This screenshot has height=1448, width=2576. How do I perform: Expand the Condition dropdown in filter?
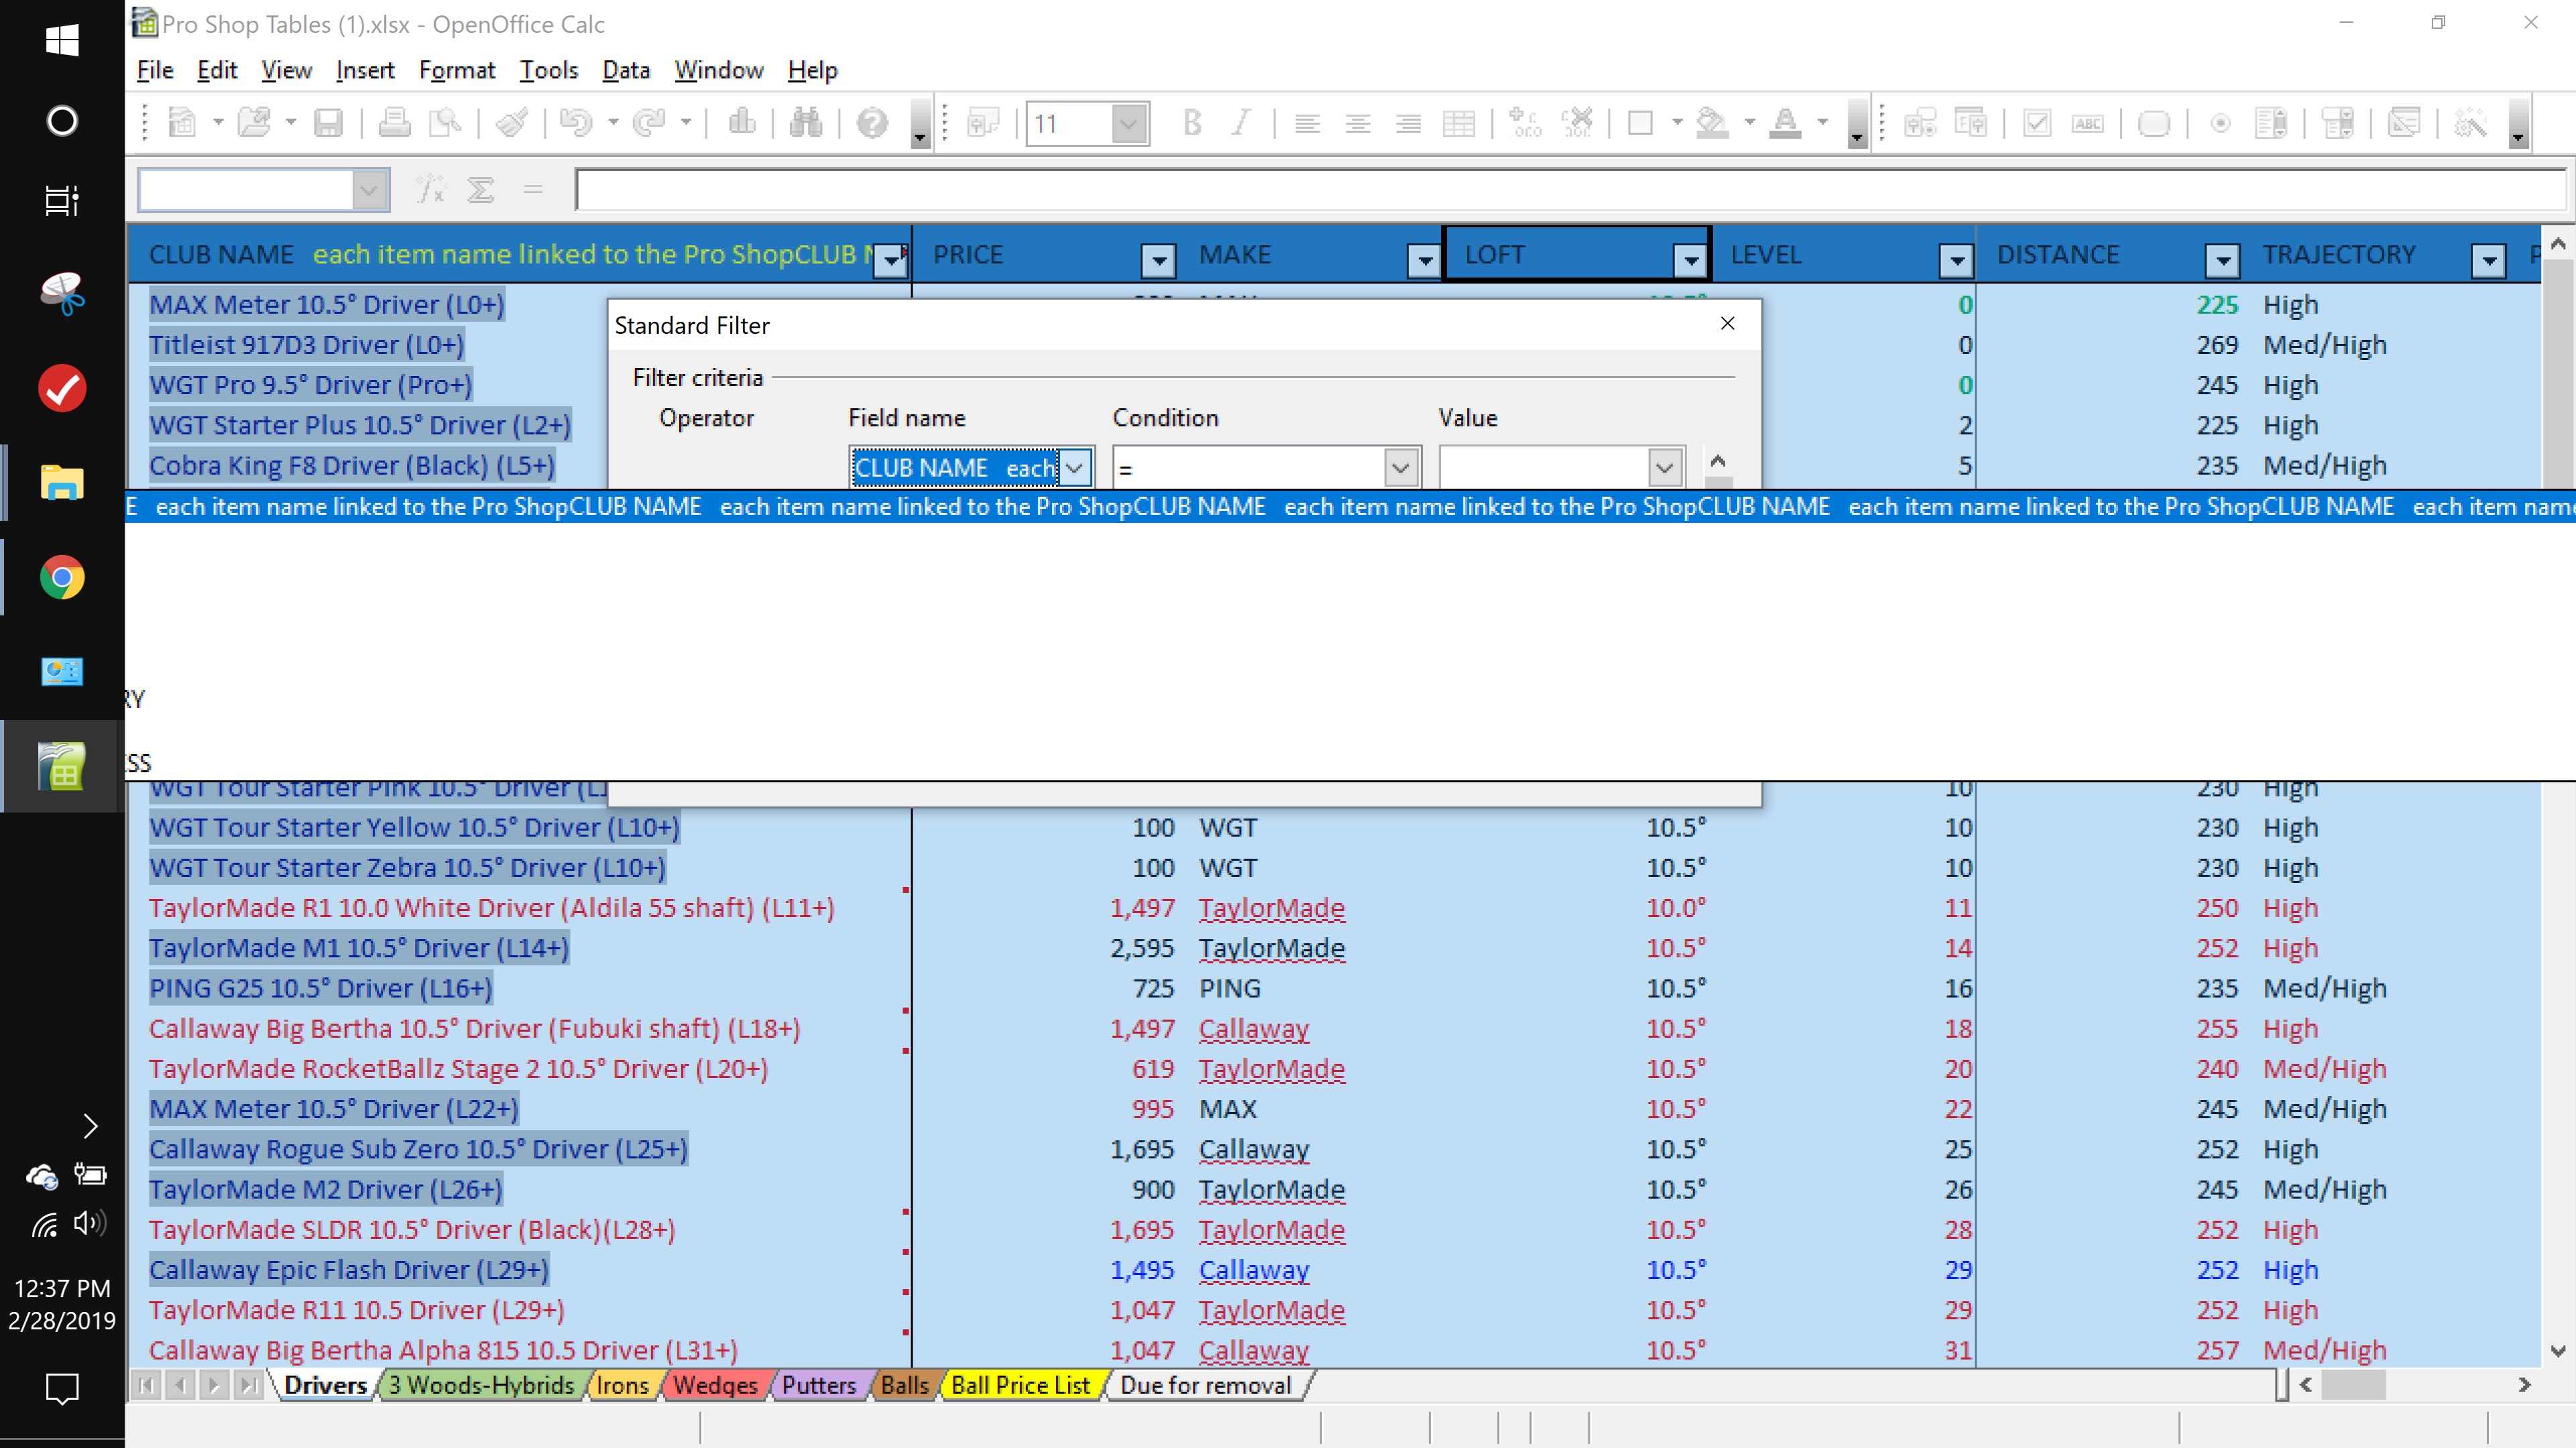[x=1400, y=467]
